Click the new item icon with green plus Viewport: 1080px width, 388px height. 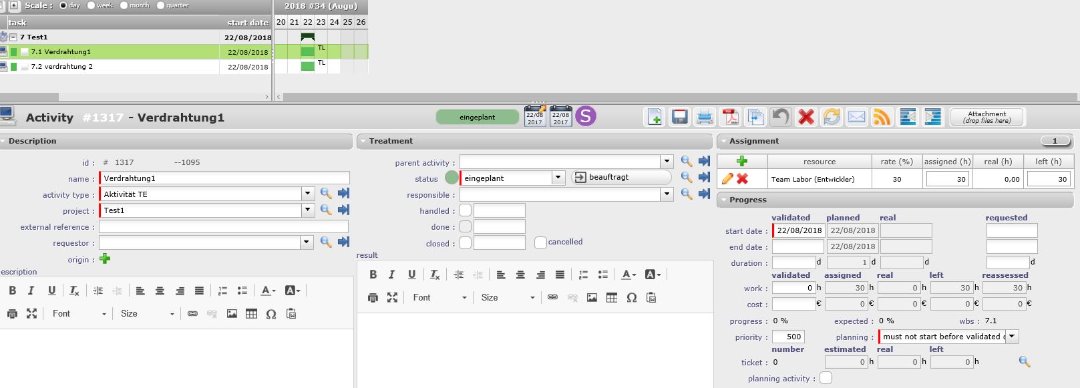pos(655,117)
